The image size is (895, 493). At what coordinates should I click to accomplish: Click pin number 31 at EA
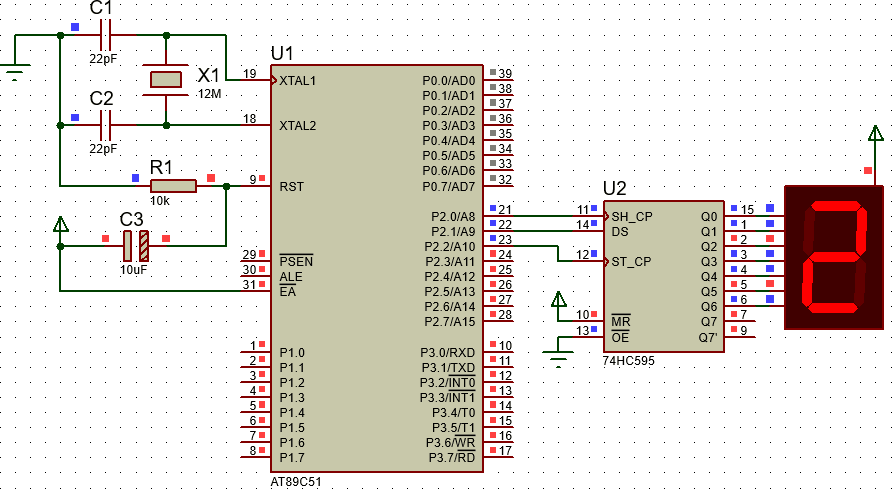point(249,284)
